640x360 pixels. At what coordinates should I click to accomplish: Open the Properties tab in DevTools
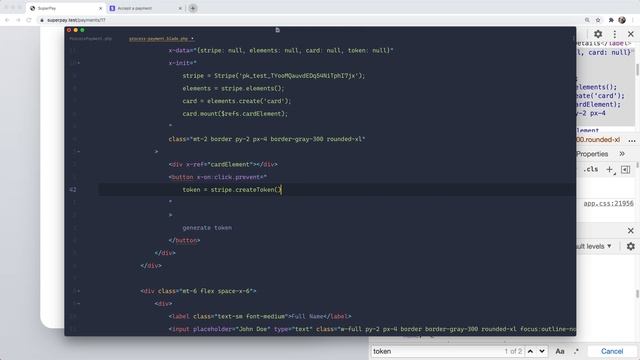(592, 154)
